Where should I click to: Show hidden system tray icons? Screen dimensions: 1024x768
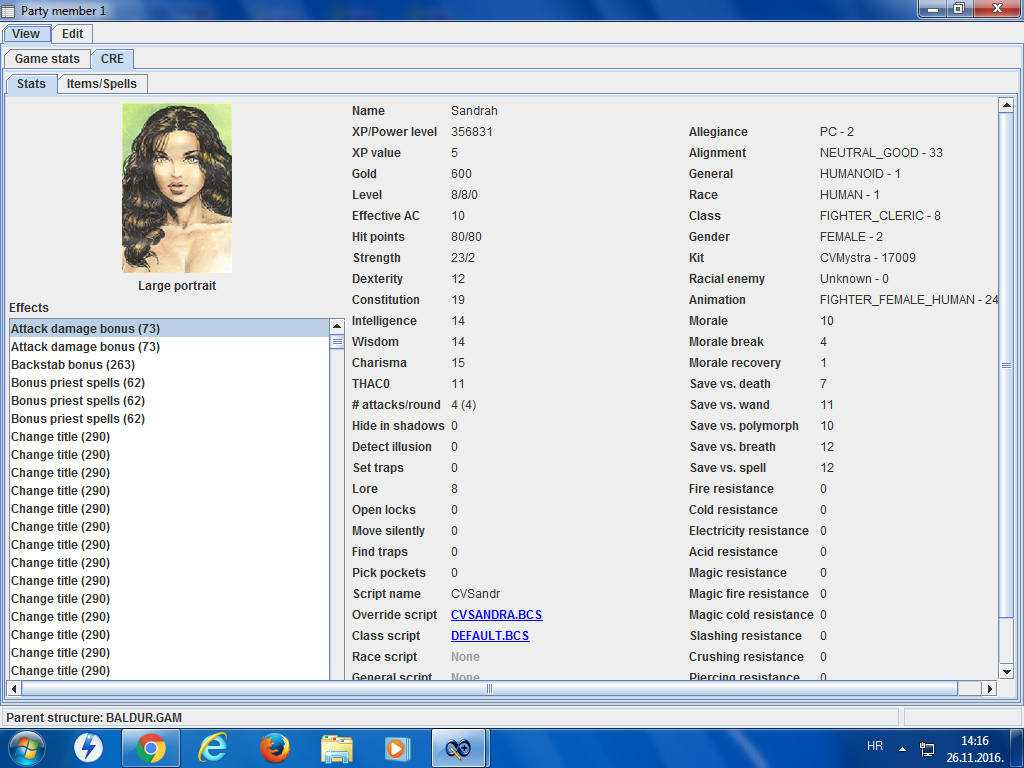point(903,748)
